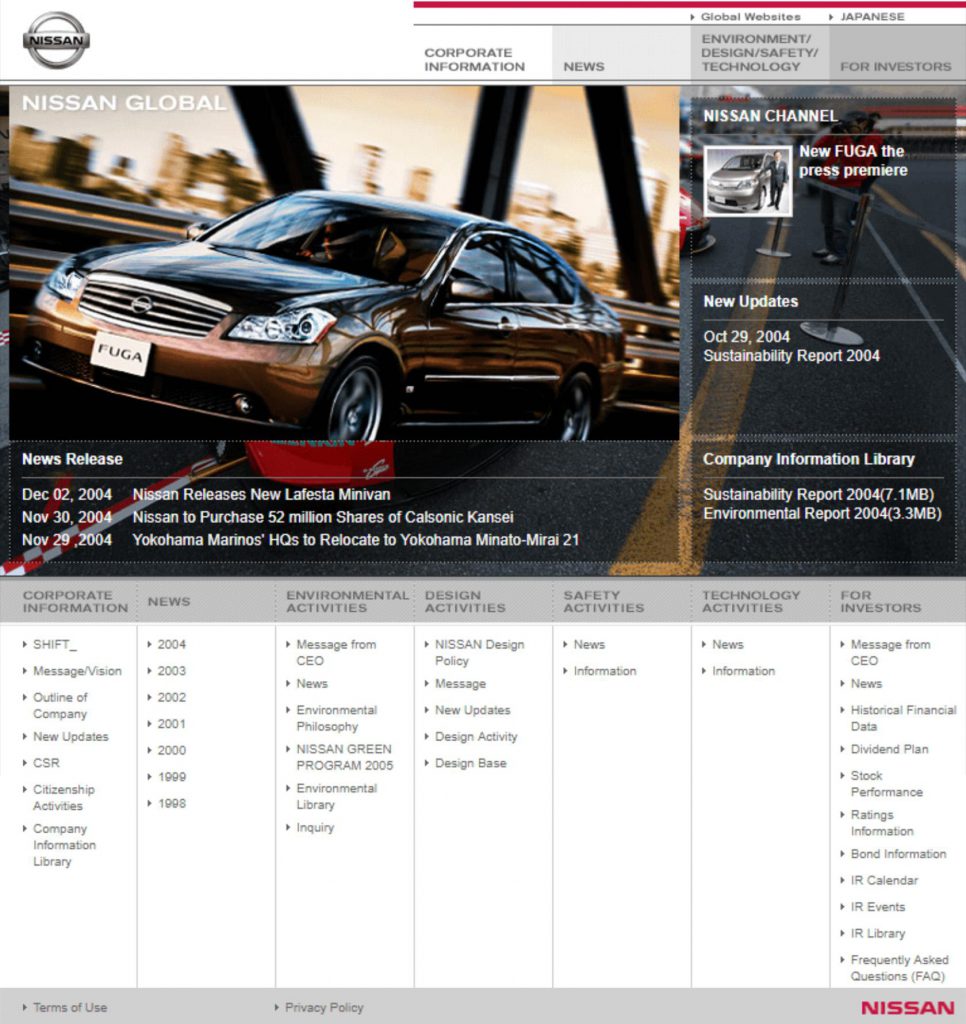Open the Design Activity link

pyautogui.click(x=476, y=737)
